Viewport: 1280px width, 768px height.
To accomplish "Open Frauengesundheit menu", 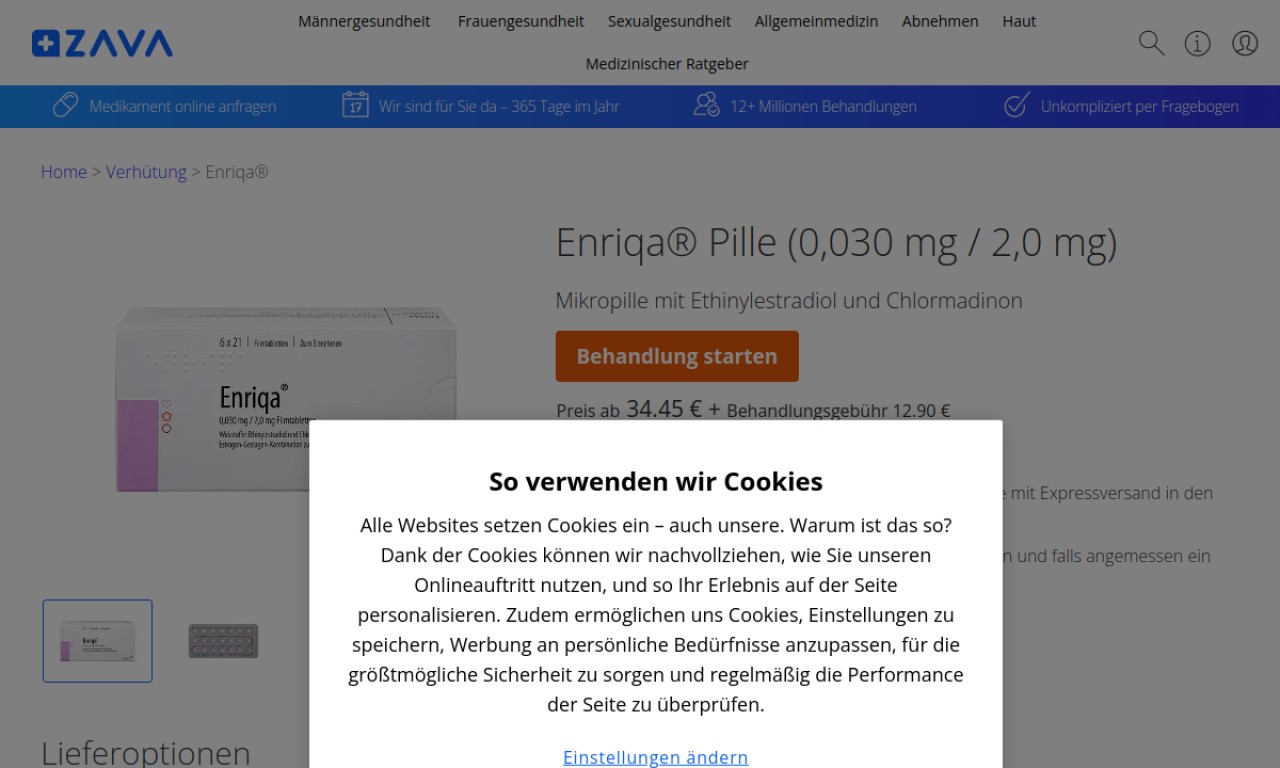I will (521, 21).
